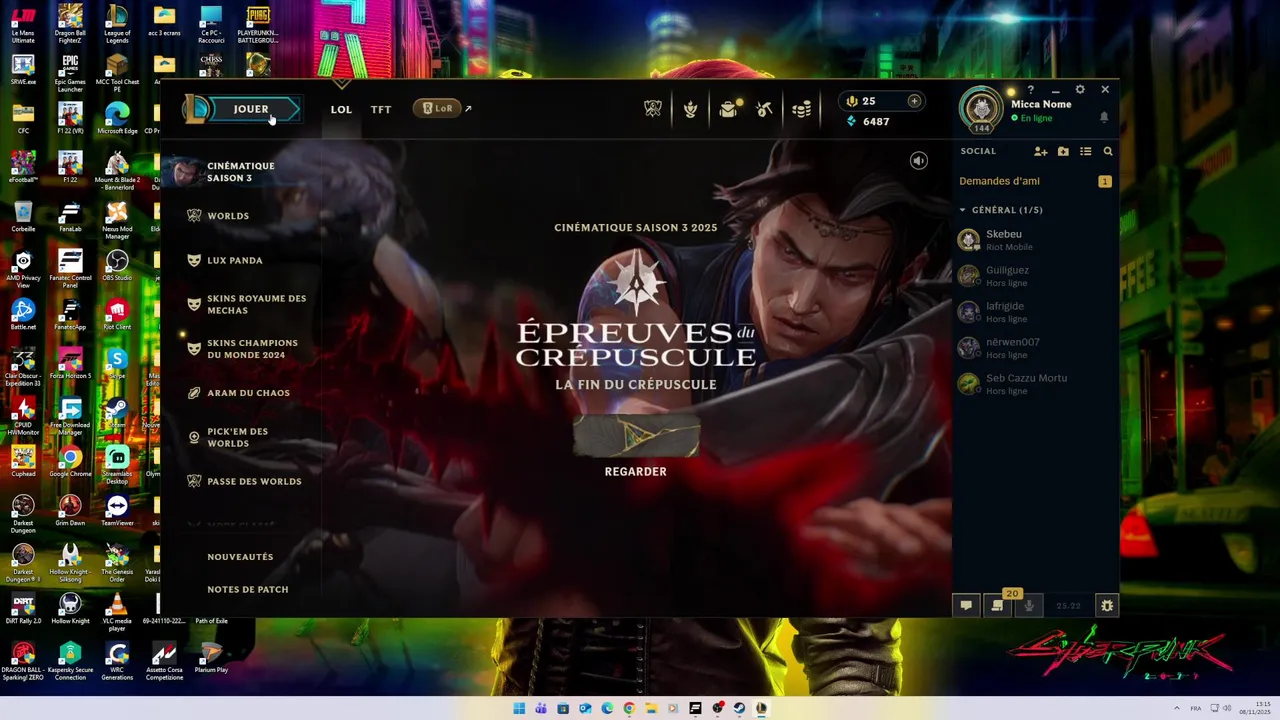1280x720 pixels.
Task: Open Hollow Knight - Silksong desktop shortcut
Action: coord(70,563)
